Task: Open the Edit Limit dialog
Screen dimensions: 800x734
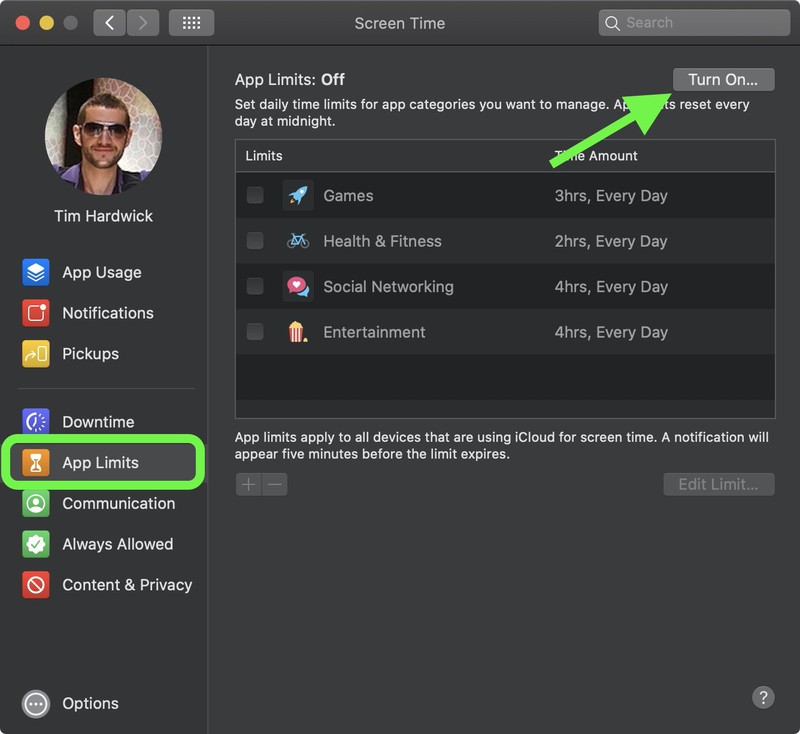Action: pos(718,484)
